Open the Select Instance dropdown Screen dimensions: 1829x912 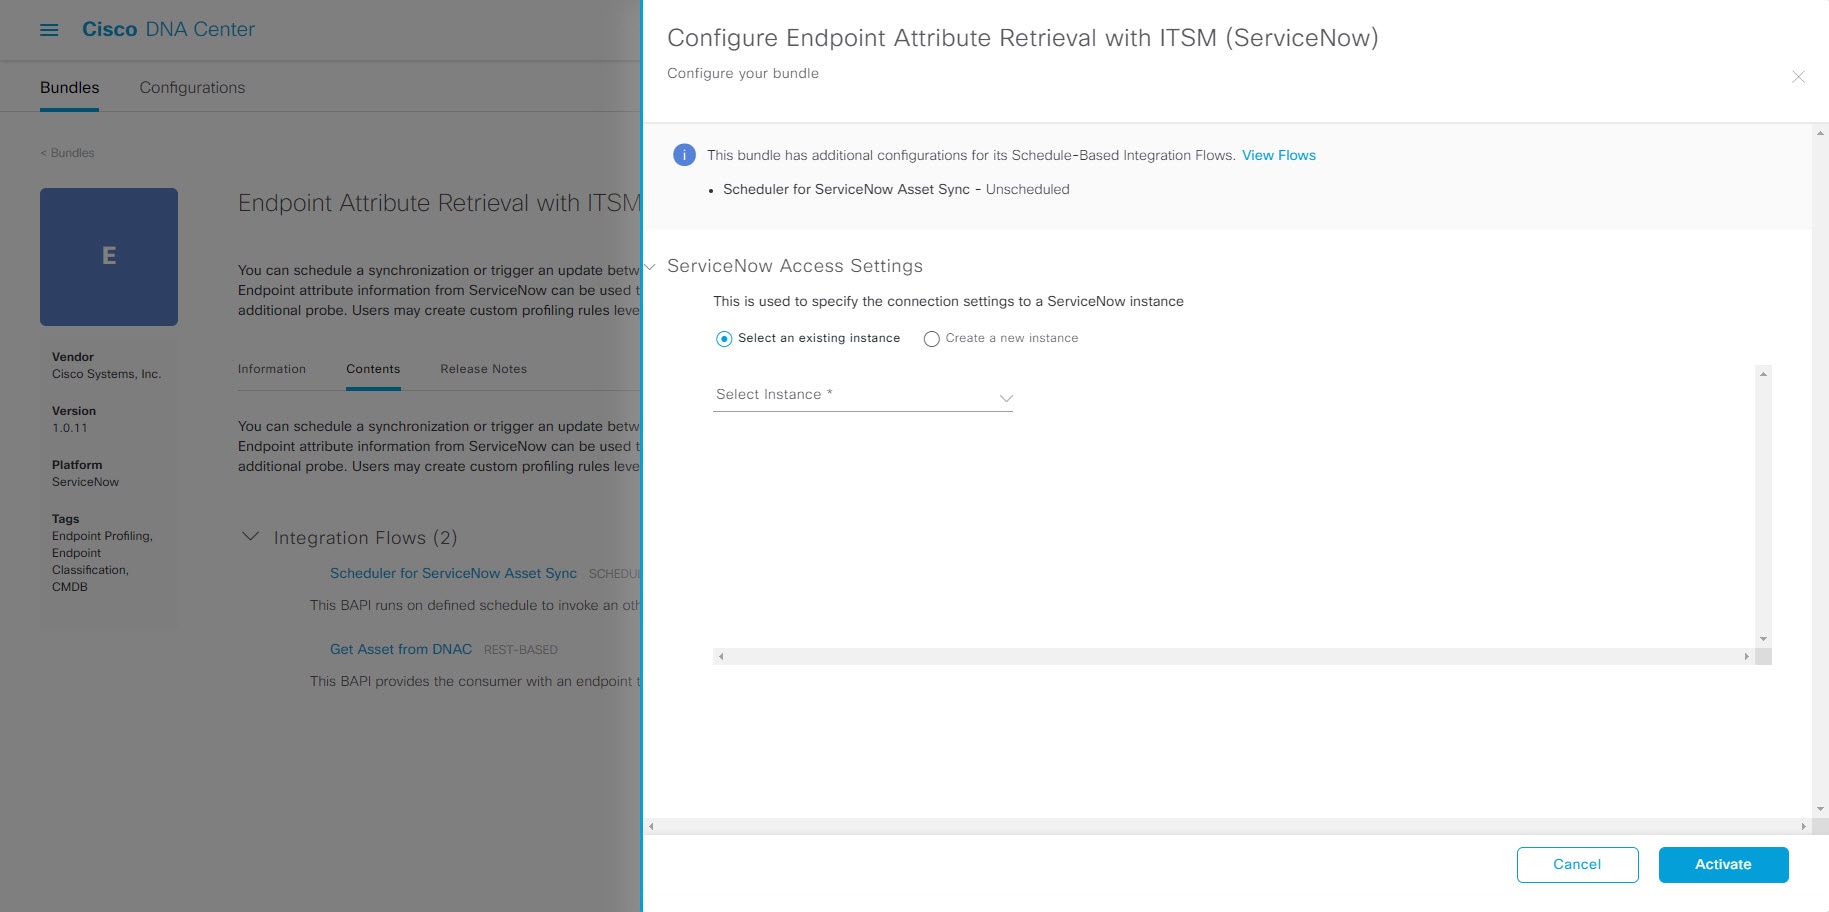[x=863, y=395]
